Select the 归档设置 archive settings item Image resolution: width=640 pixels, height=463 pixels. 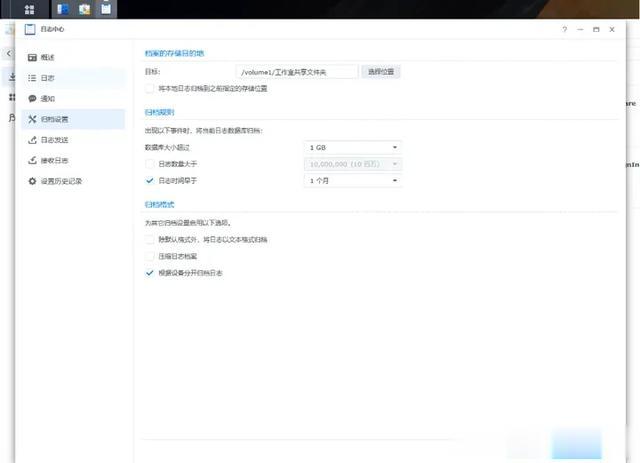click(73, 119)
